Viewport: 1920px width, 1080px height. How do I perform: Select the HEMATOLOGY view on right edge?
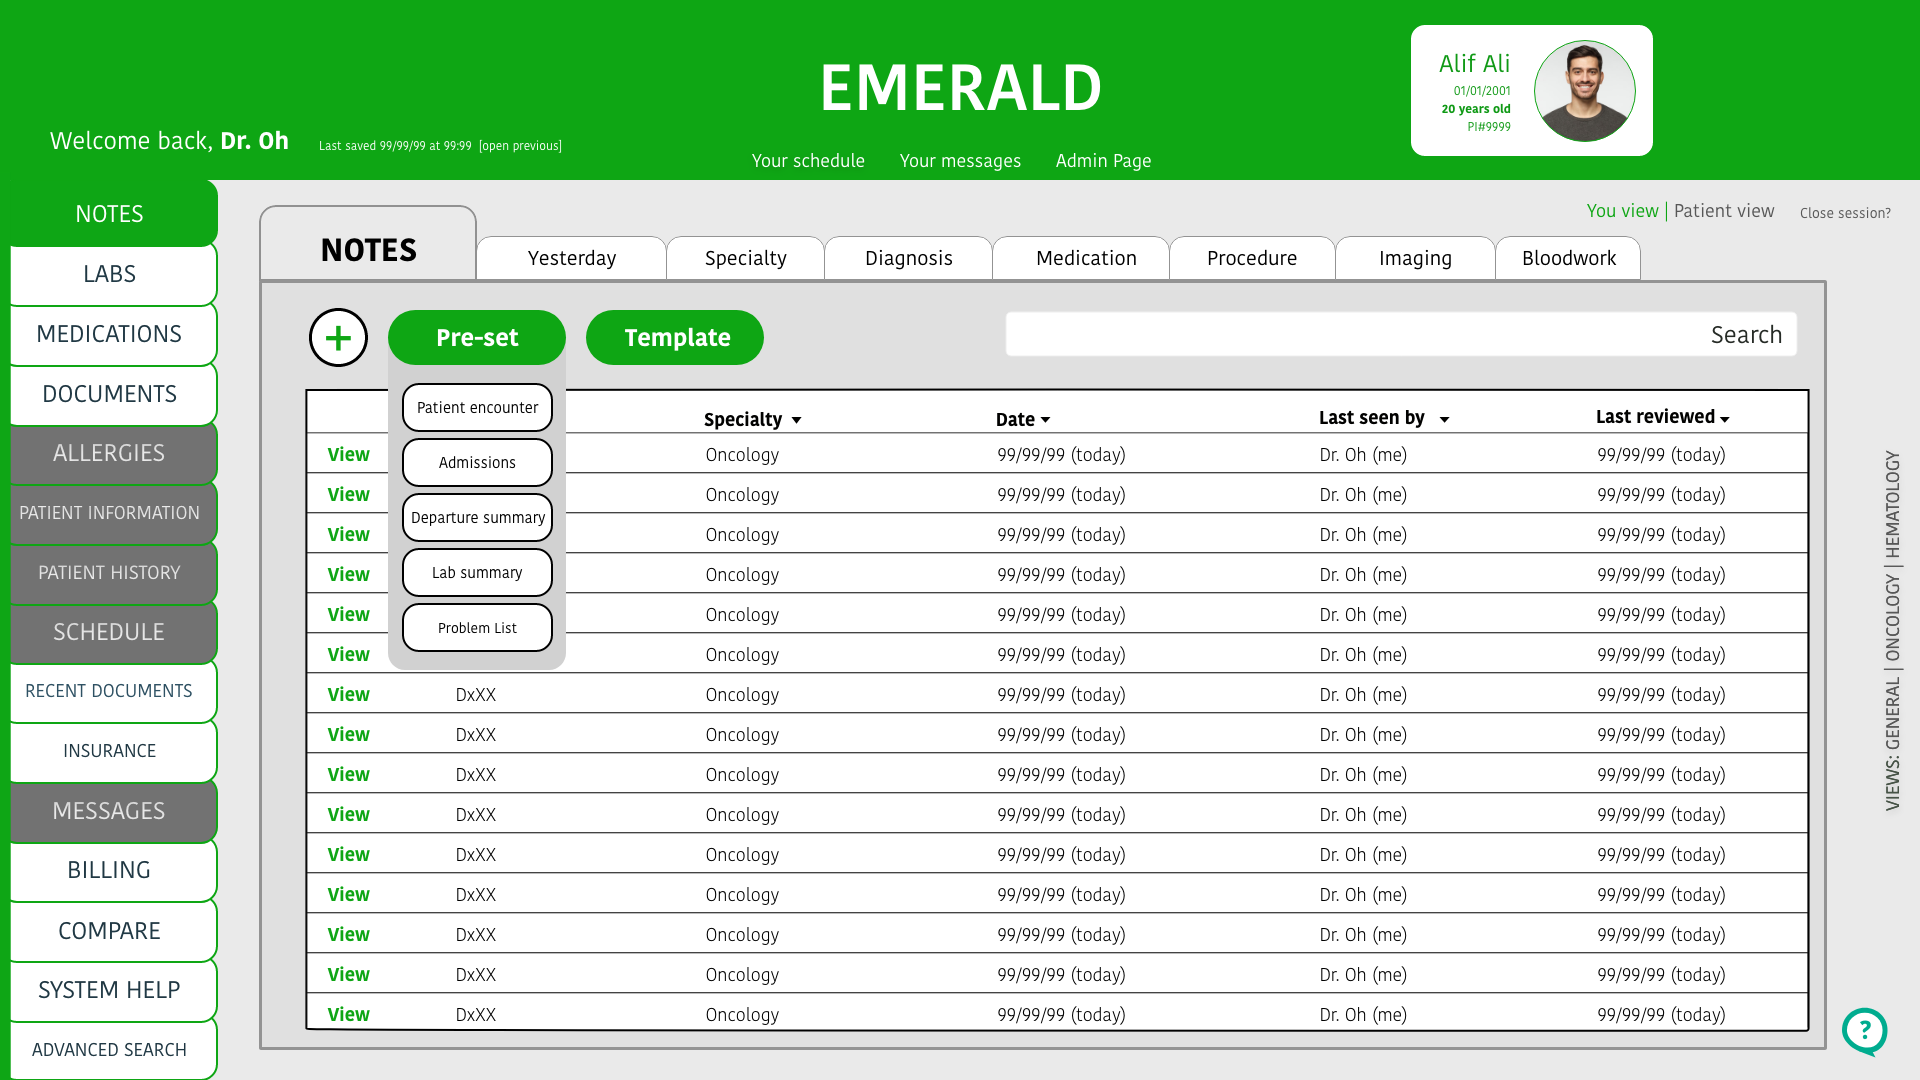1892,504
